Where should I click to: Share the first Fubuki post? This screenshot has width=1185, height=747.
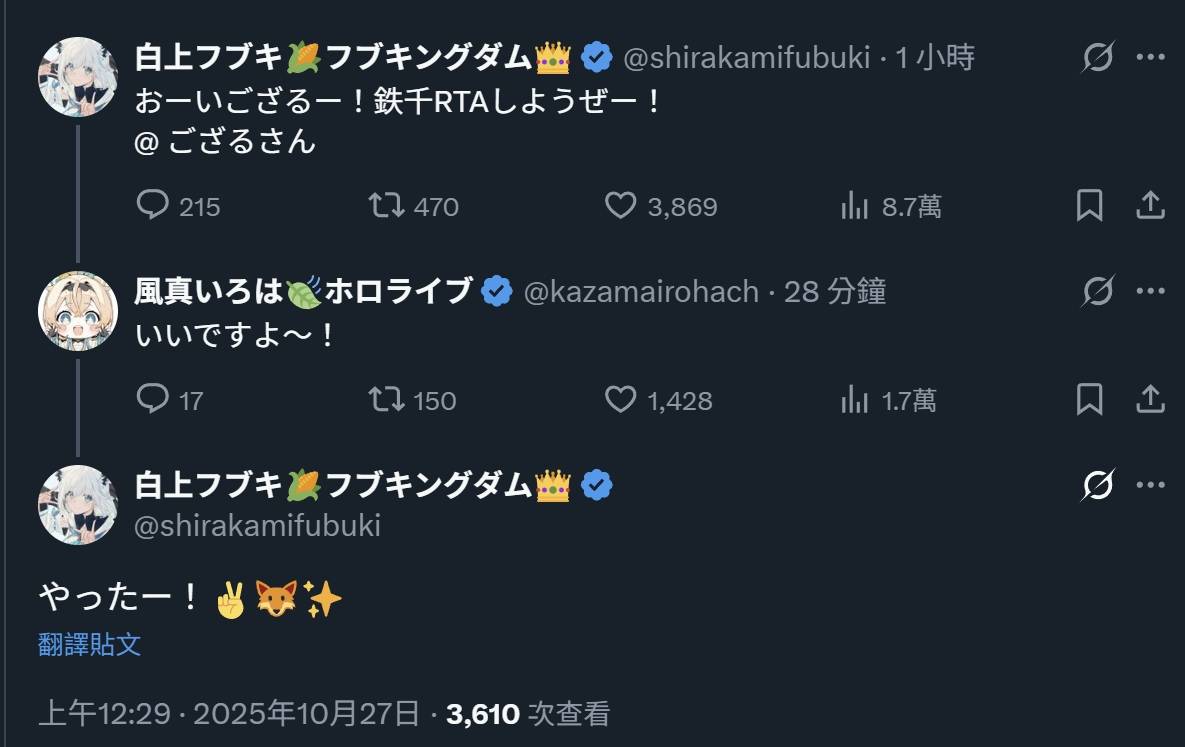[x=1151, y=206]
